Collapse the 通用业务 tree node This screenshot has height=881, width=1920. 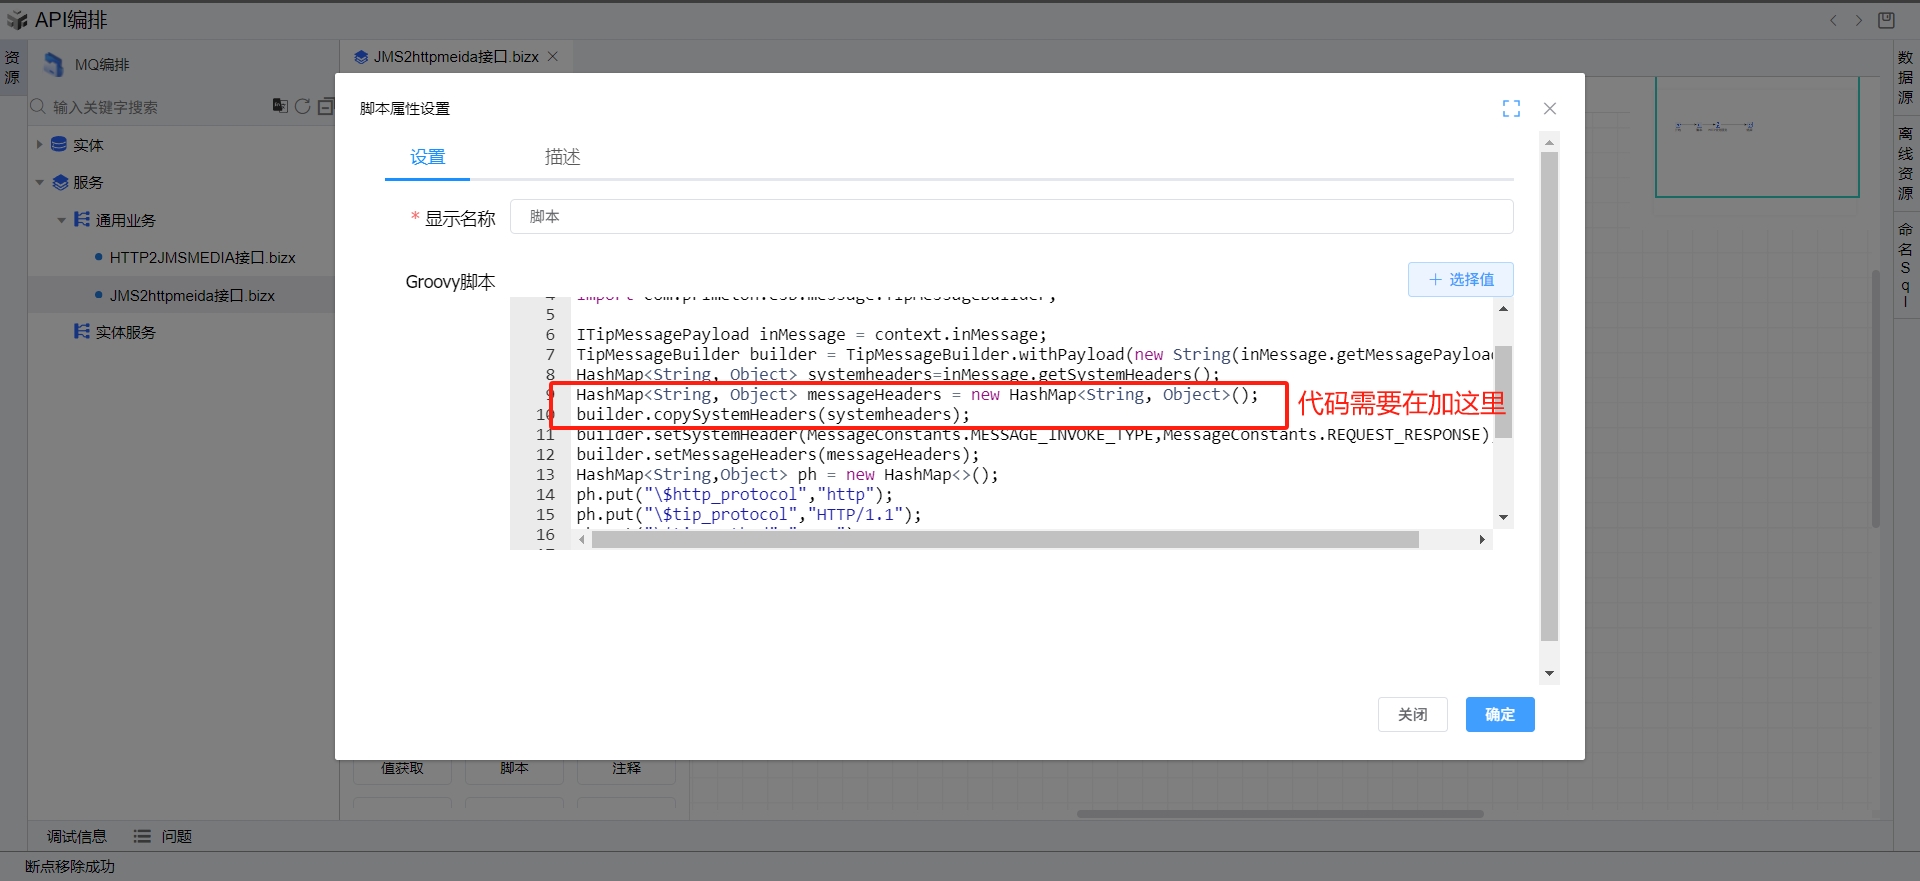pos(62,220)
